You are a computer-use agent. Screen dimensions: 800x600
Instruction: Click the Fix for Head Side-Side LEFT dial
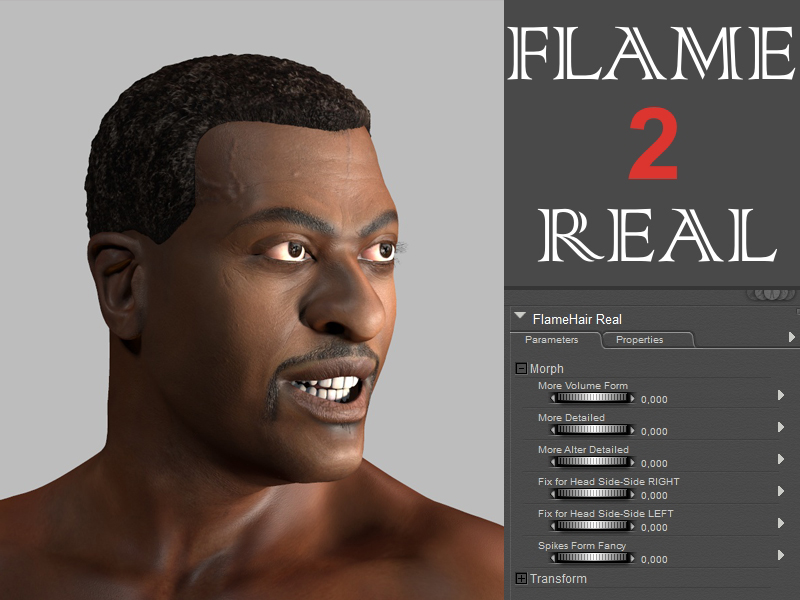click(x=592, y=526)
